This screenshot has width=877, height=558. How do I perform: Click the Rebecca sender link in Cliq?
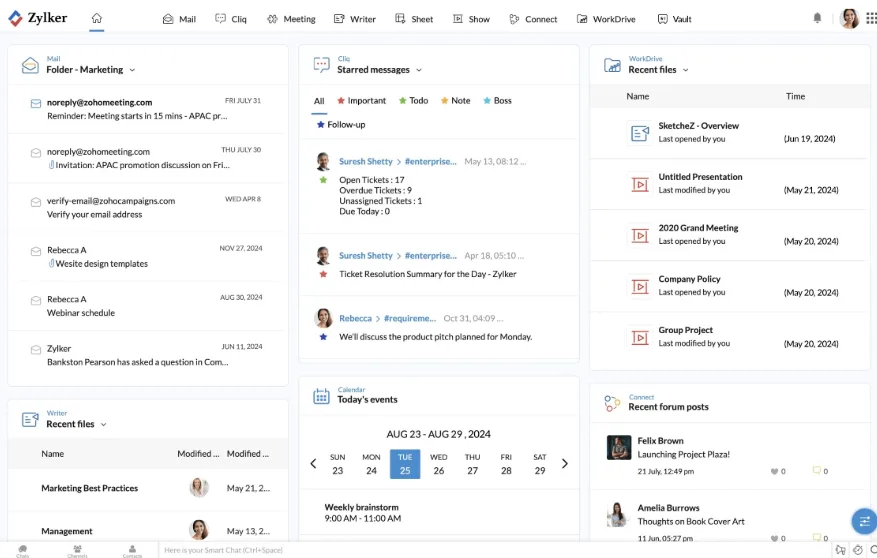(355, 319)
